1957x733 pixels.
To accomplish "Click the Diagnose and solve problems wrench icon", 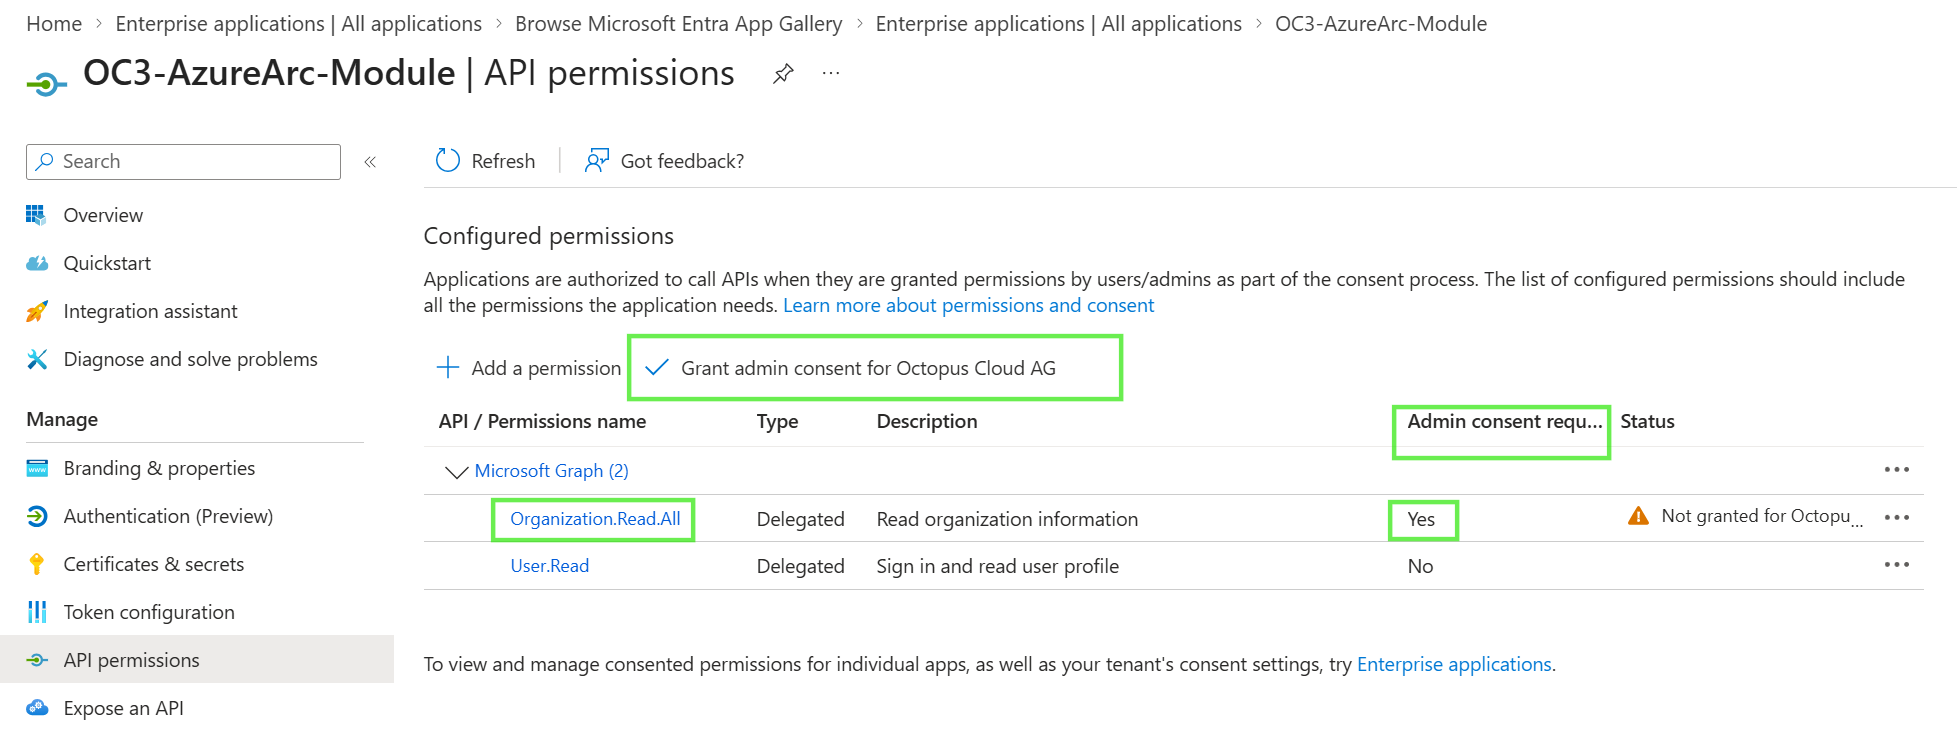I will coord(37,359).
